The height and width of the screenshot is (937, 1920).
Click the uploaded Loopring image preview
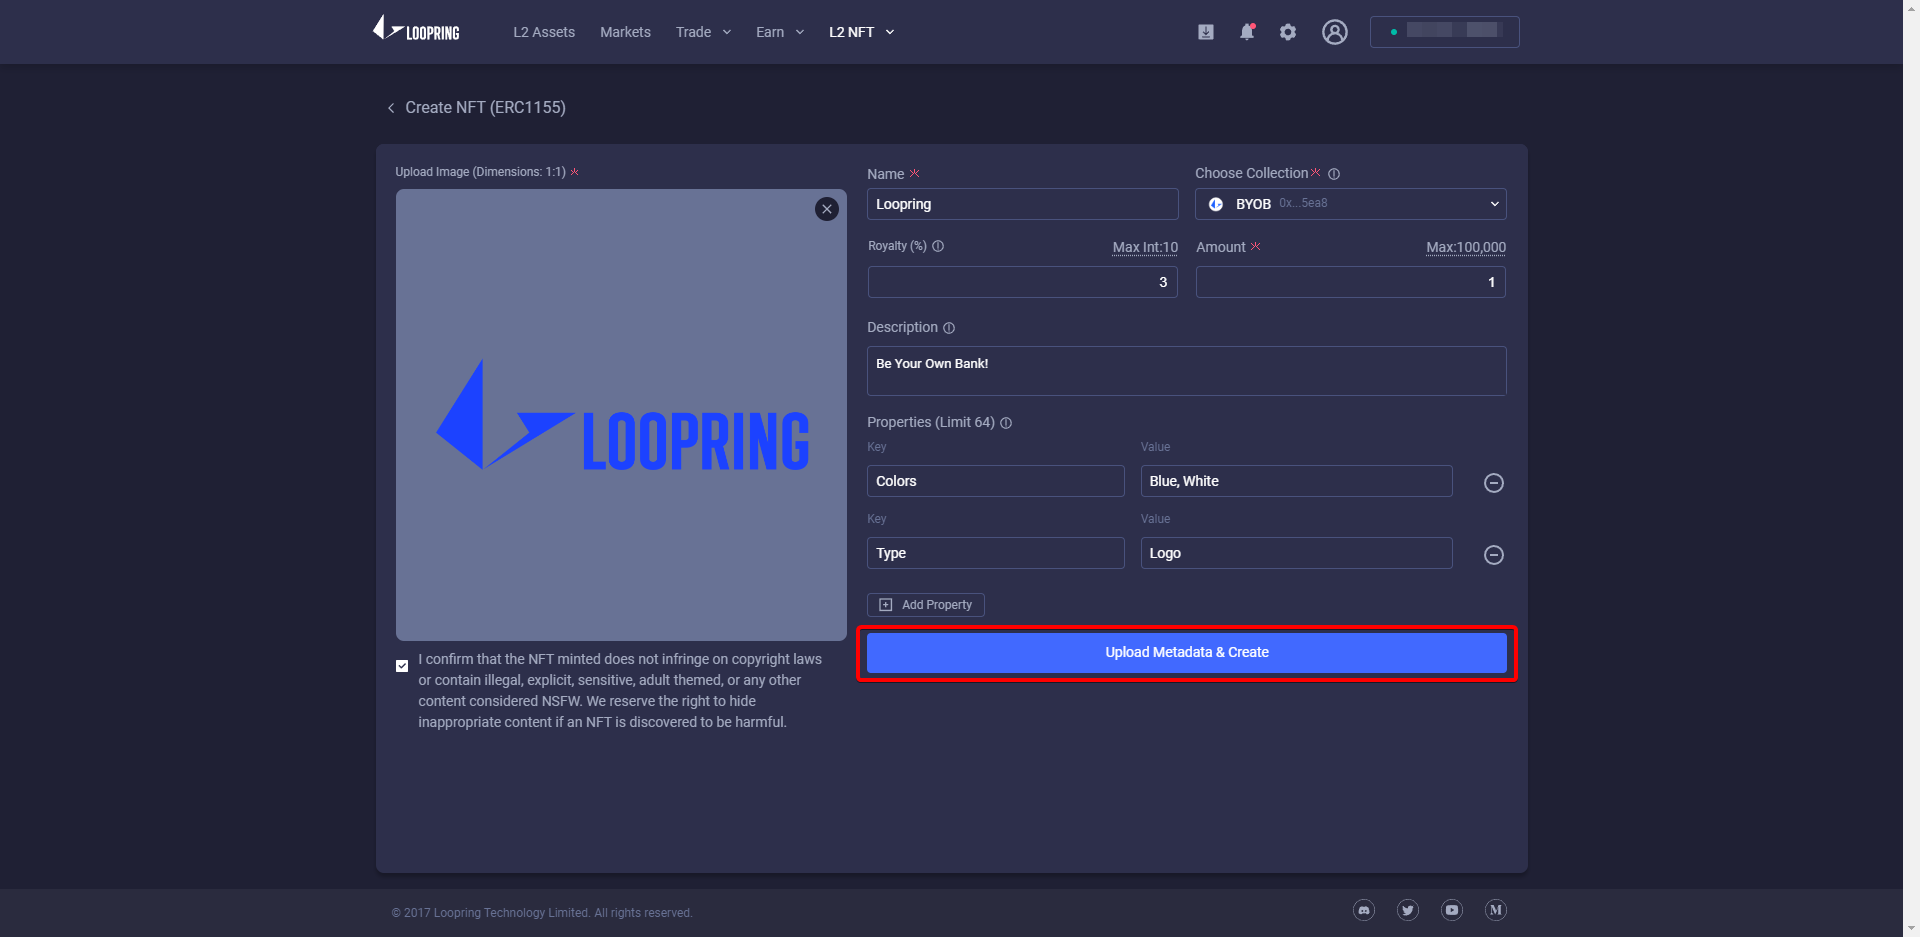click(x=621, y=415)
